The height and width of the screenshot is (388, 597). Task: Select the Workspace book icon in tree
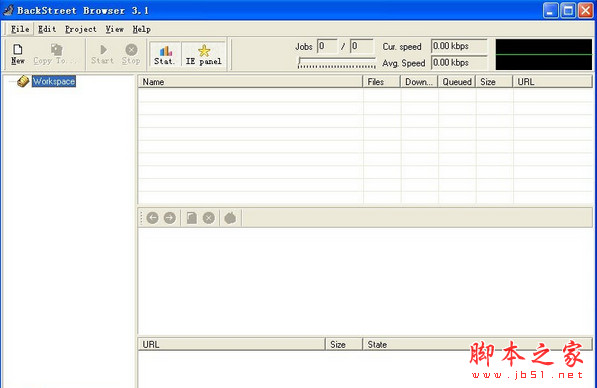point(23,81)
